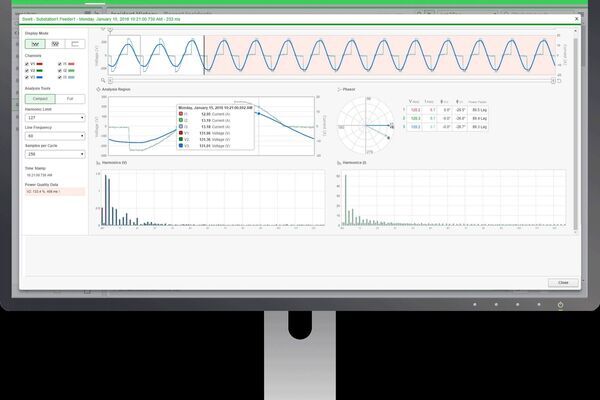Image resolution: width=600 pixels, height=400 pixels.
Task: Open the Harmonic Limit dropdown
Action: pyautogui.click(x=56, y=117)
